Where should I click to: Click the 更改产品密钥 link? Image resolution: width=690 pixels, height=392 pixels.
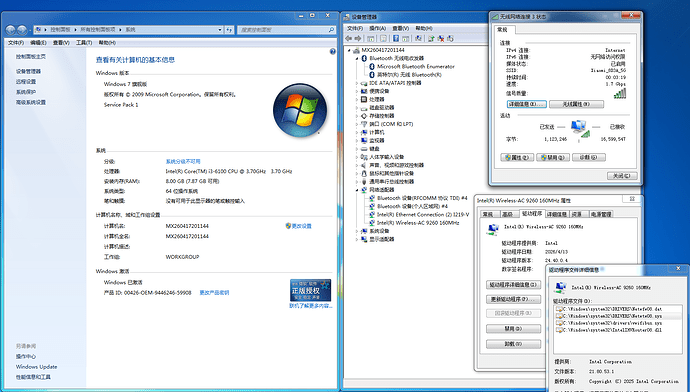(214, 293)
